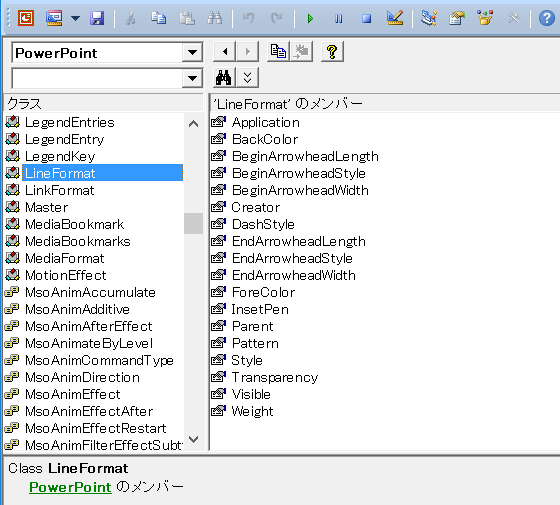Click yellow question mark Help button
Screen dimensions: 560x505
pos(332,52)
